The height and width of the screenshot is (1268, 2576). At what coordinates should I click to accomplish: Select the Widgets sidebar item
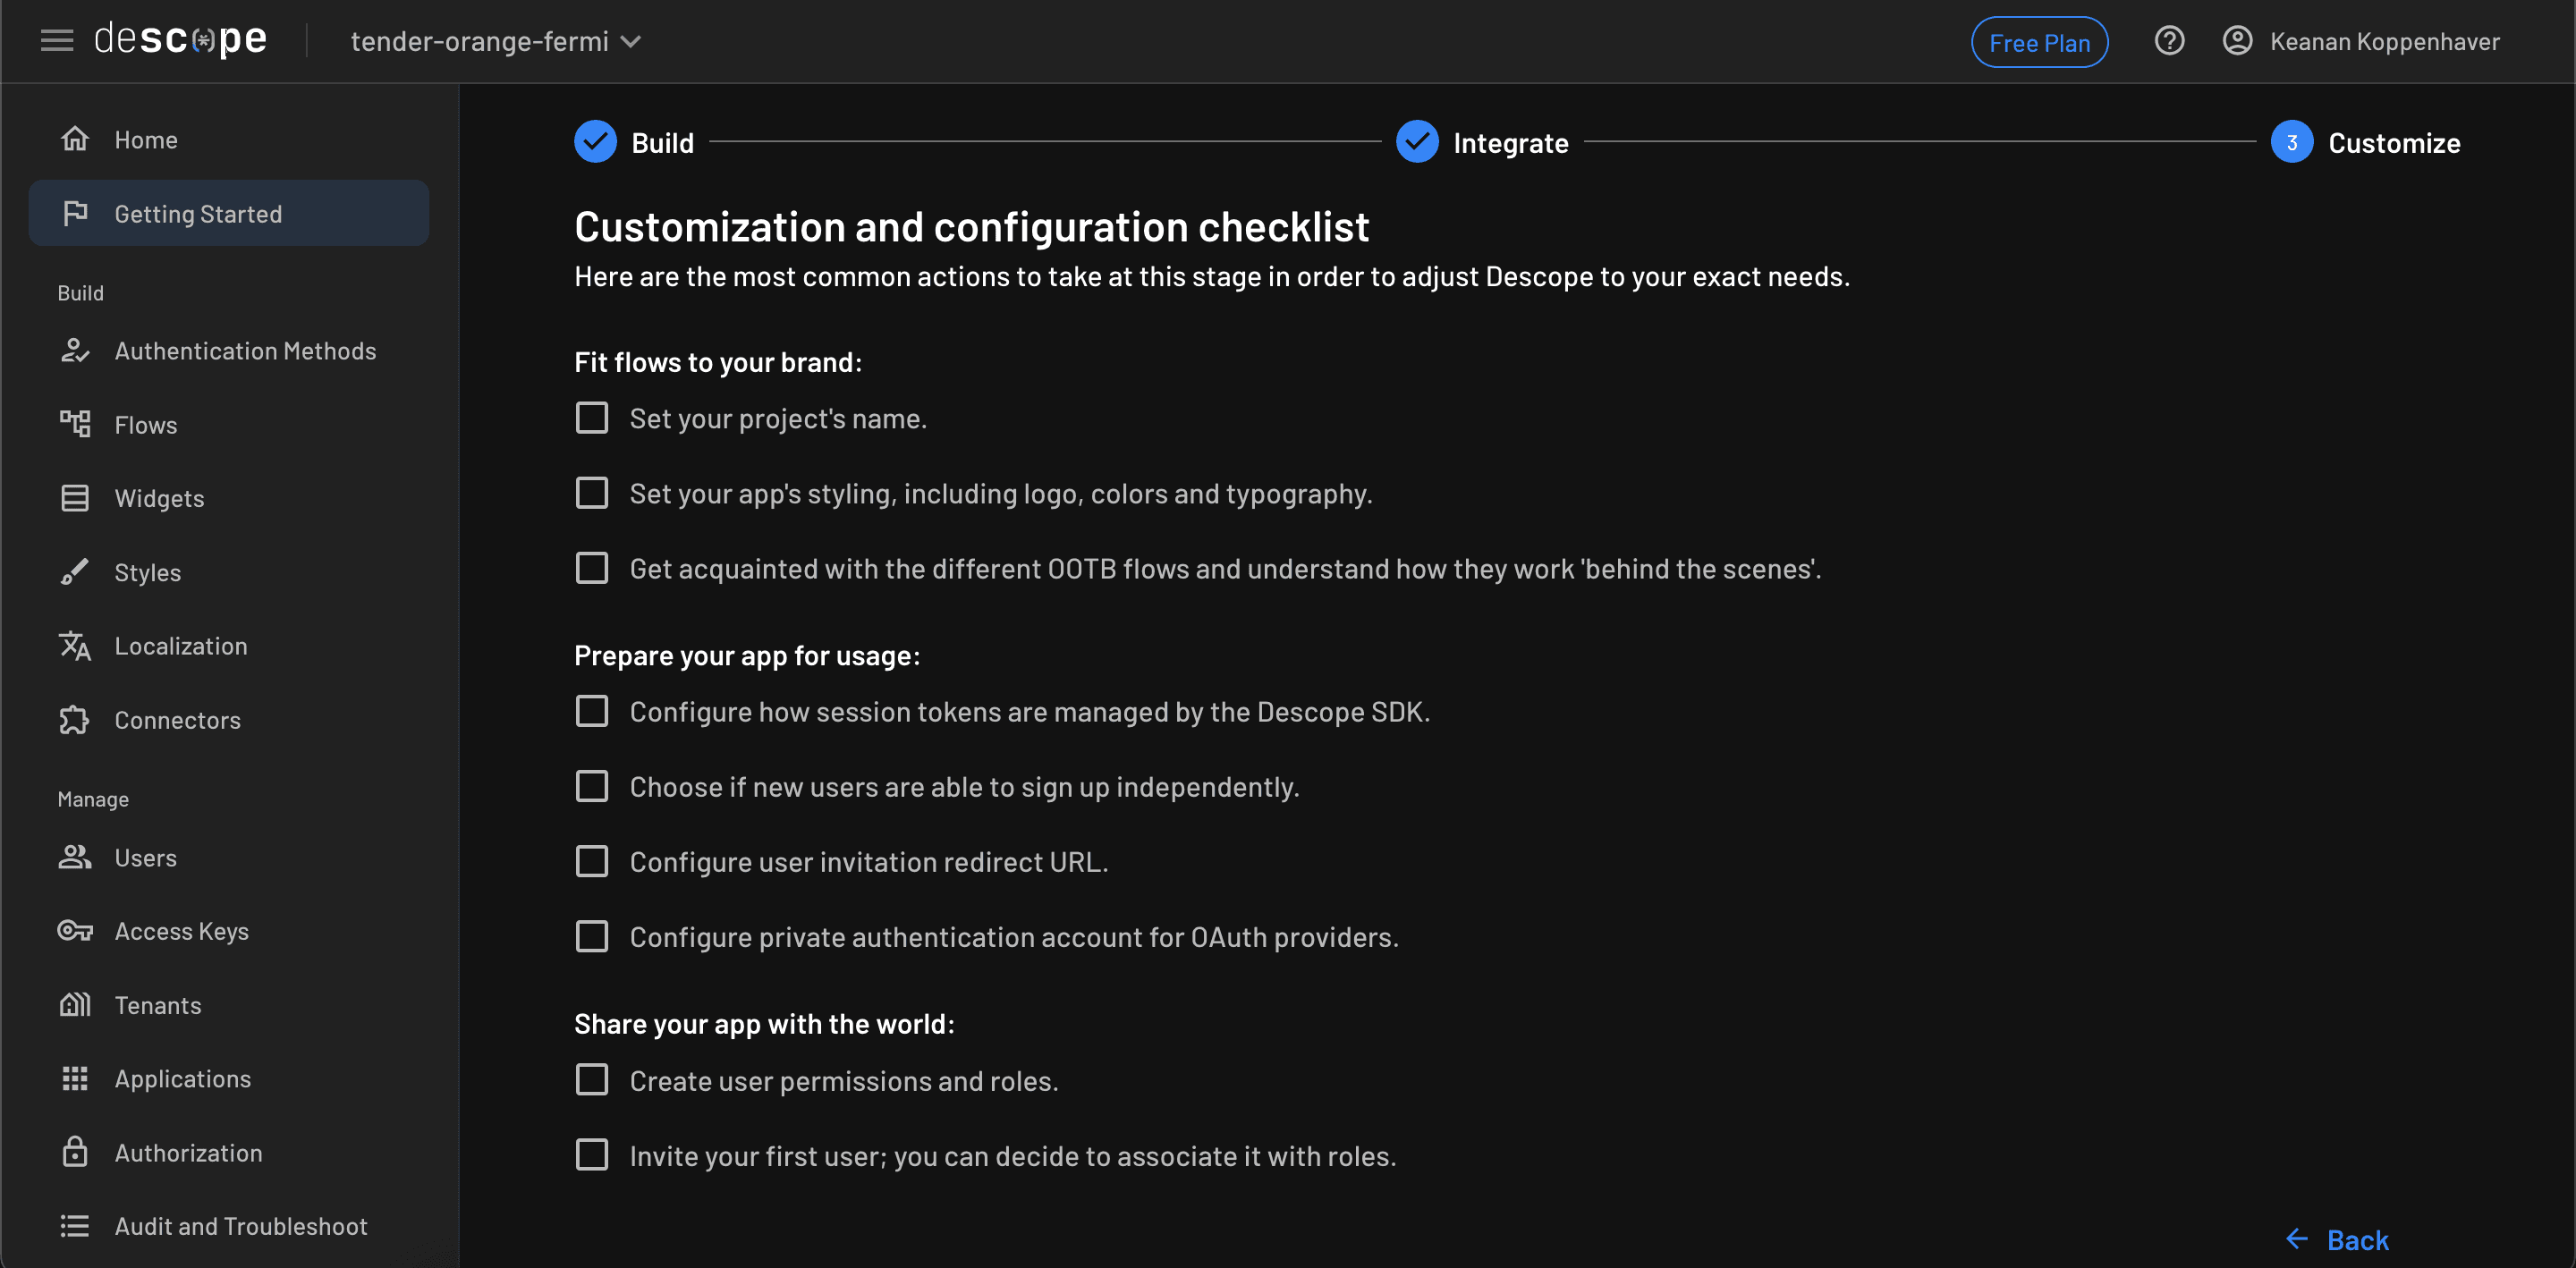click(159, 498)
